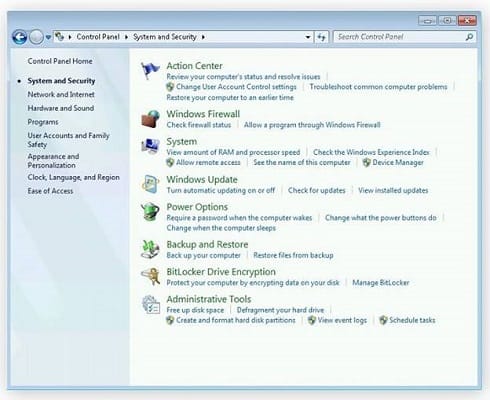Click Defragment your hard drive link
The width and height of the screenshot is (490, 400).
280,310
